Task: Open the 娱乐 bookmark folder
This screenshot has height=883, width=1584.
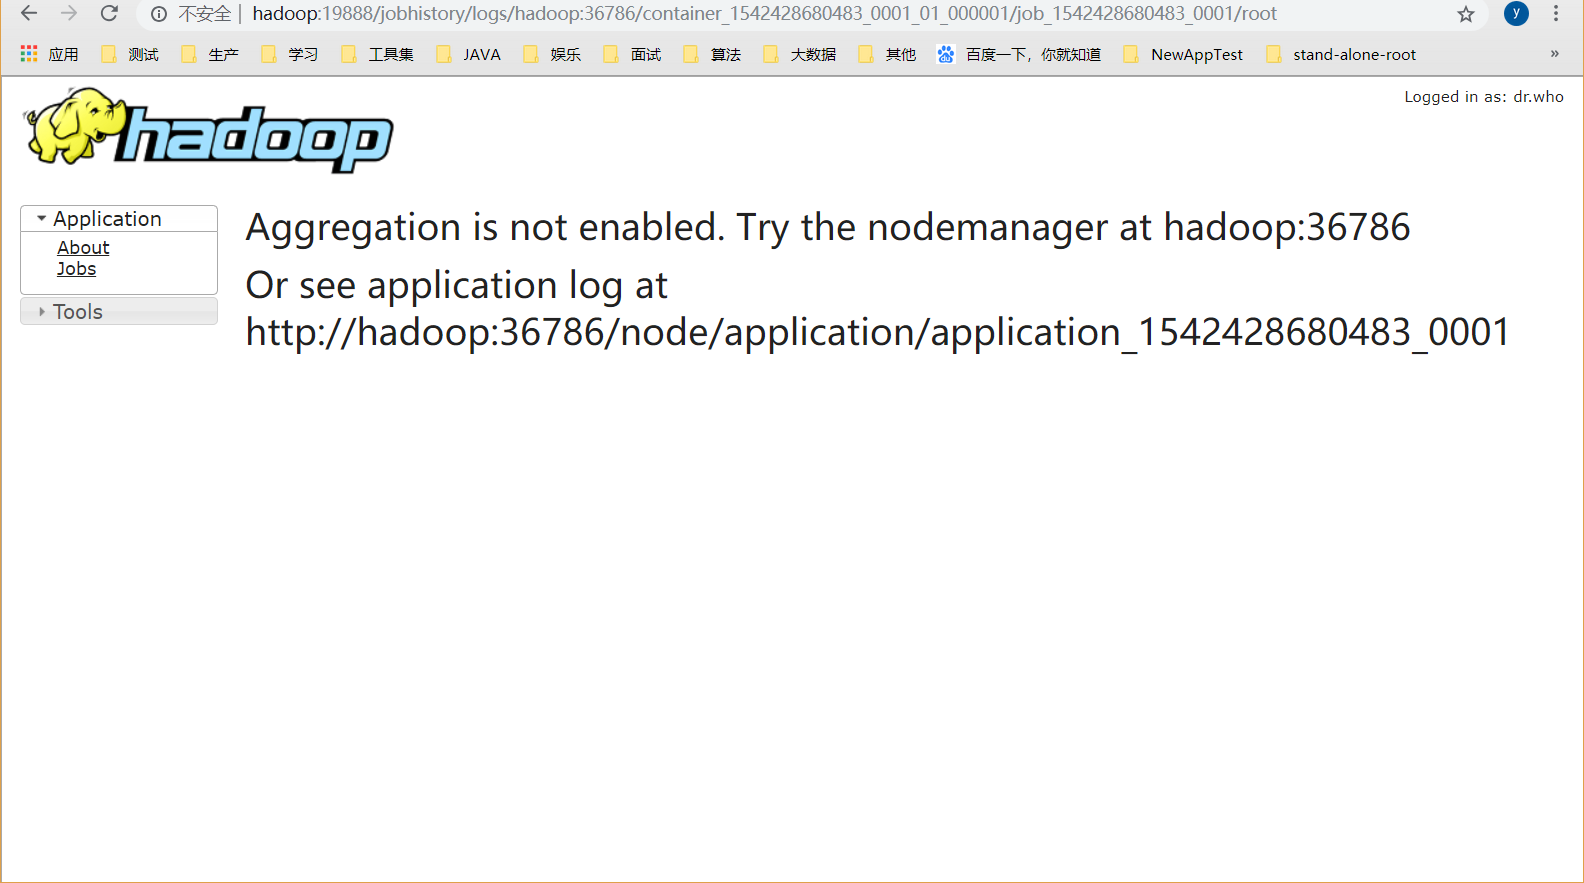Action: (x=552, y=54)
